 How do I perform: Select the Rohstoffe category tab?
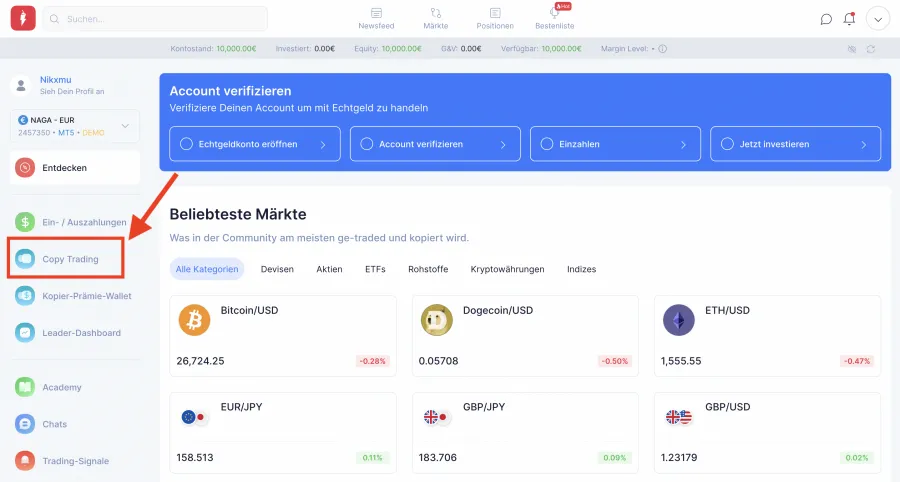coord(428,269)
